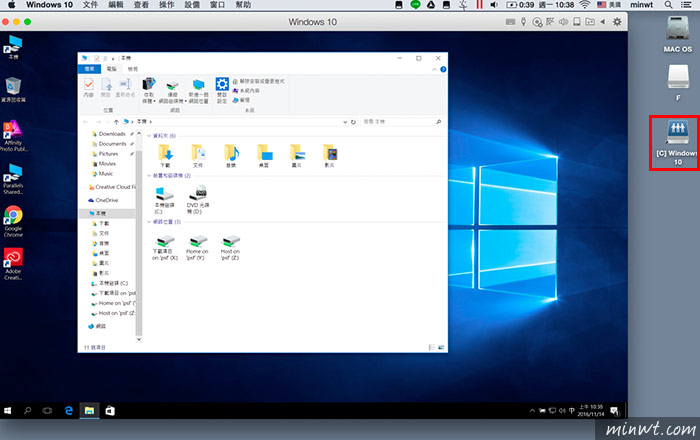The height and width of the screenshot is (440, 700).
Task: Expand the 存取媒體 dropdown arrow
Action: pyautogui.click(x=154, y=101)
